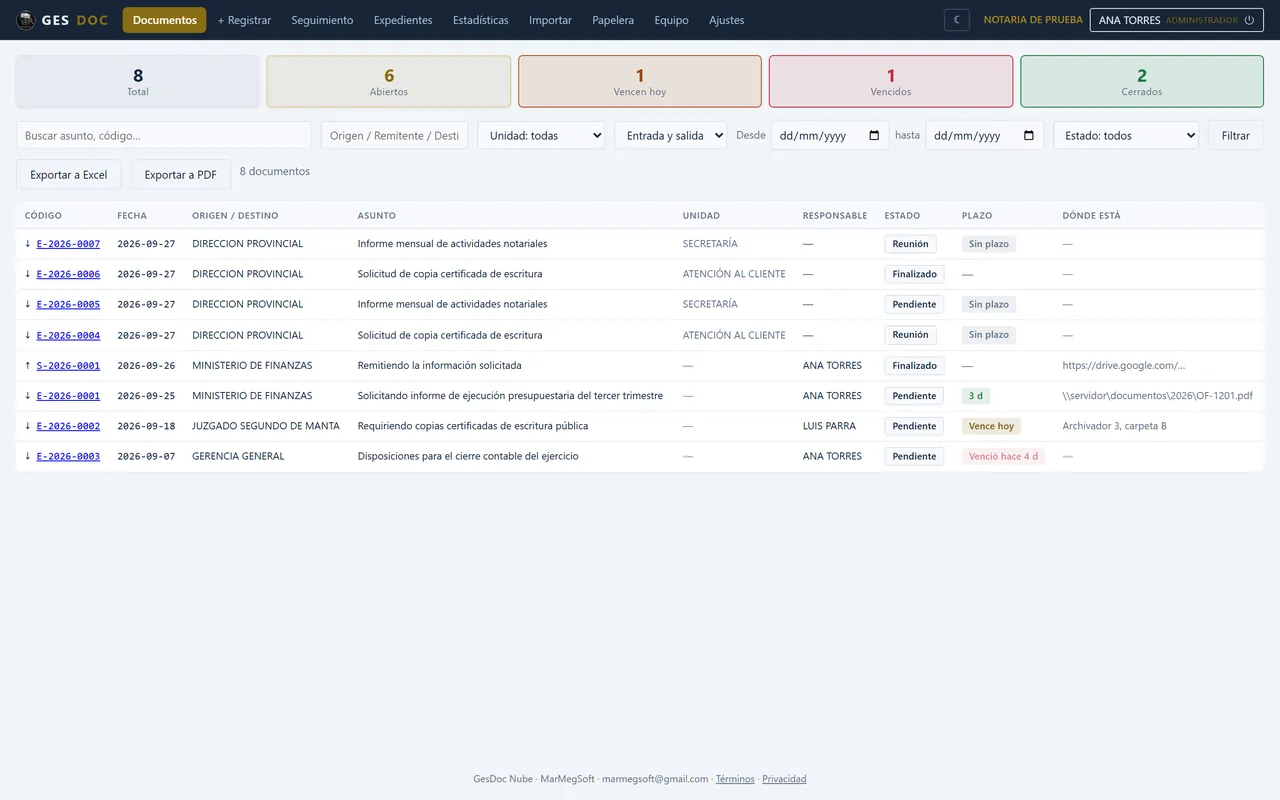Image resolution: width=1280 pixels, height=800 pixels.
Task: Expand the Unidad: todas dropdown
Action: (541, 136)
